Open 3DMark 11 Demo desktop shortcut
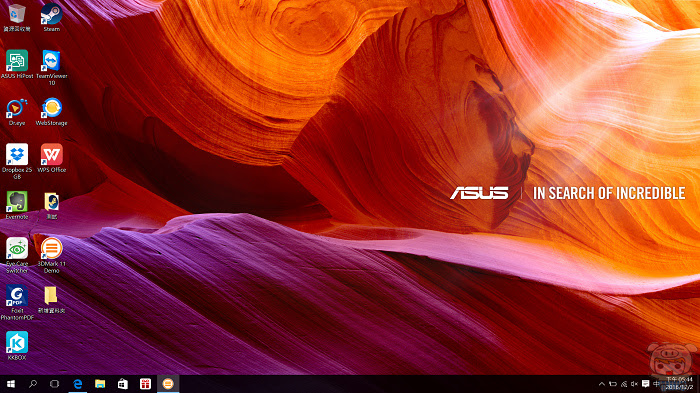The image size is (700, 393). 51,255
